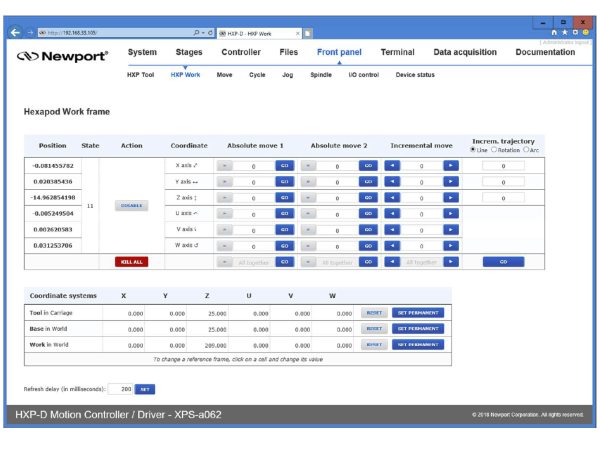The image size is (600, 450).
Task: Open the Data acquisition menu
Action: [466, 52]
